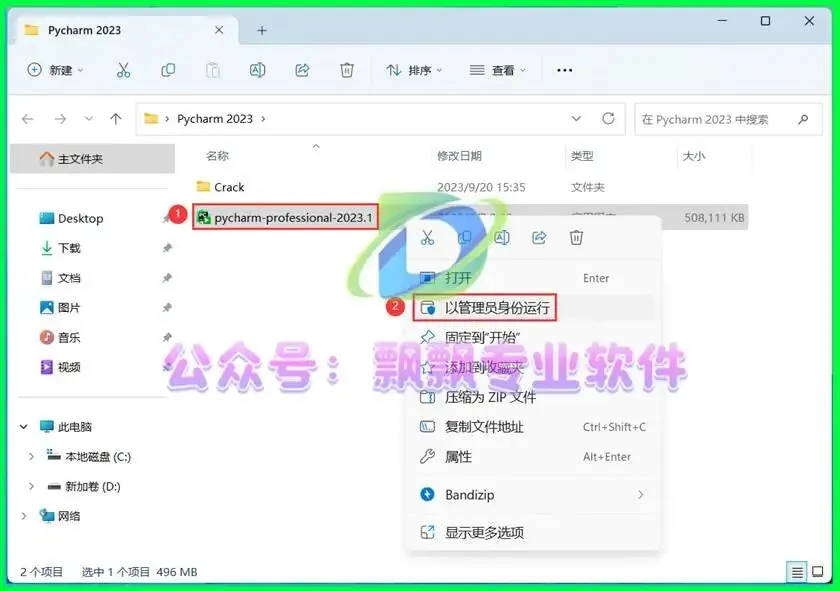Click Share icon in the context menu
This screenshot has width=840, height=591.
point(539,237)
